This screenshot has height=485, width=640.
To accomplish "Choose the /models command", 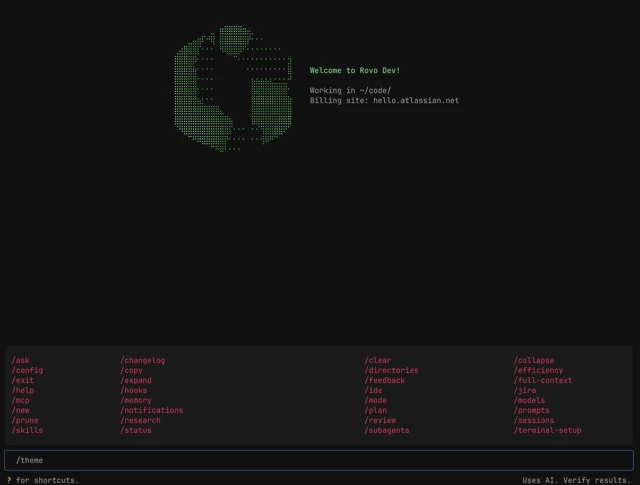I will click(529, 400).
